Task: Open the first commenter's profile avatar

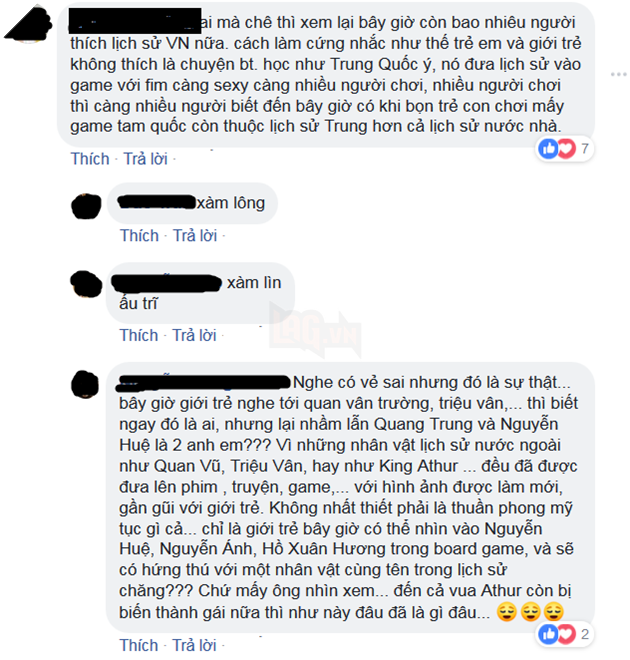Action: tap(28, 25)
